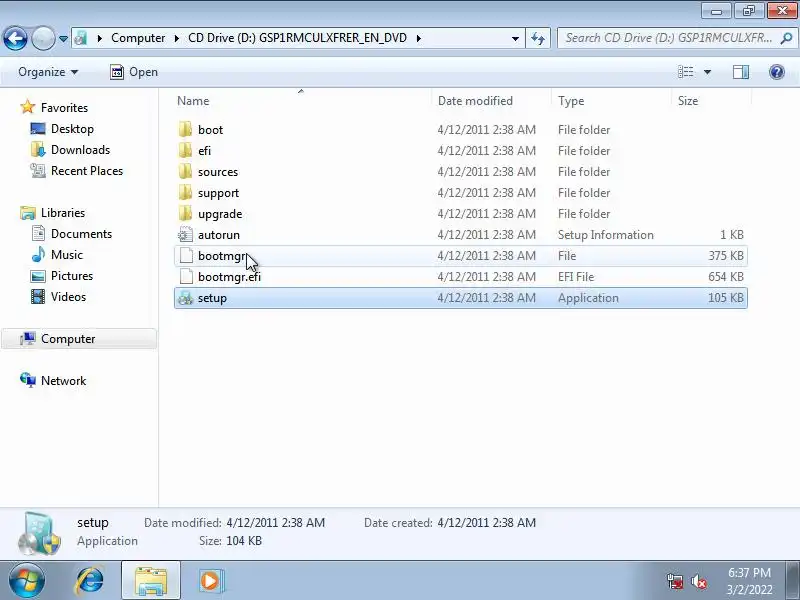Select the support folder icon

coord(186,192)
